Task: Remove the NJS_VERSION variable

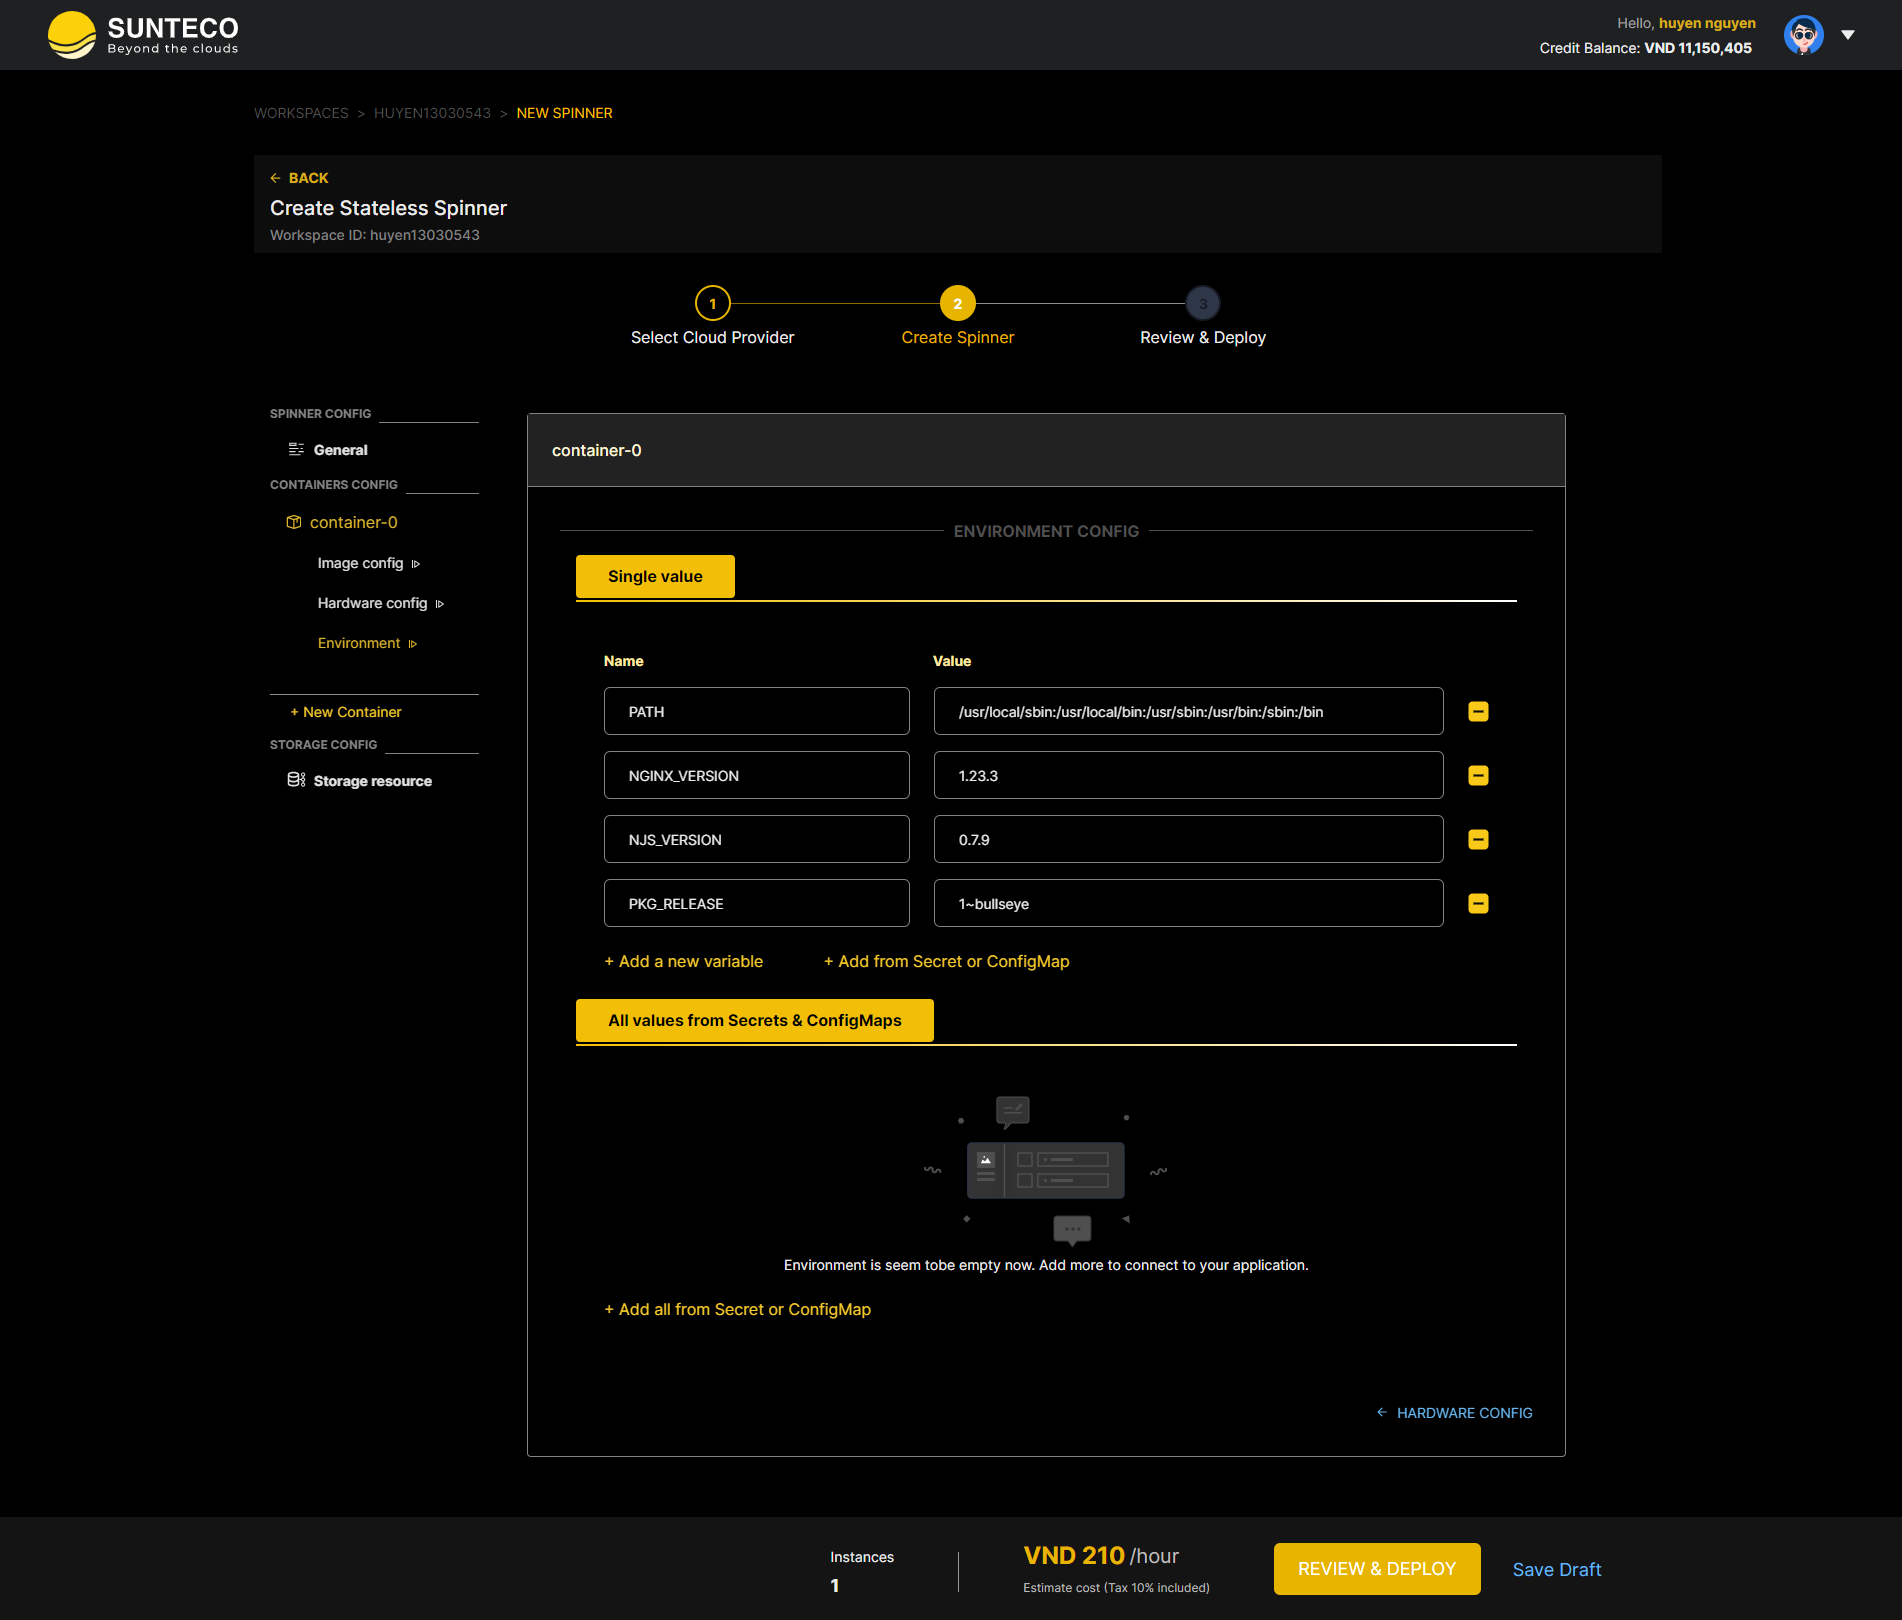Action: pos(1477,839)
